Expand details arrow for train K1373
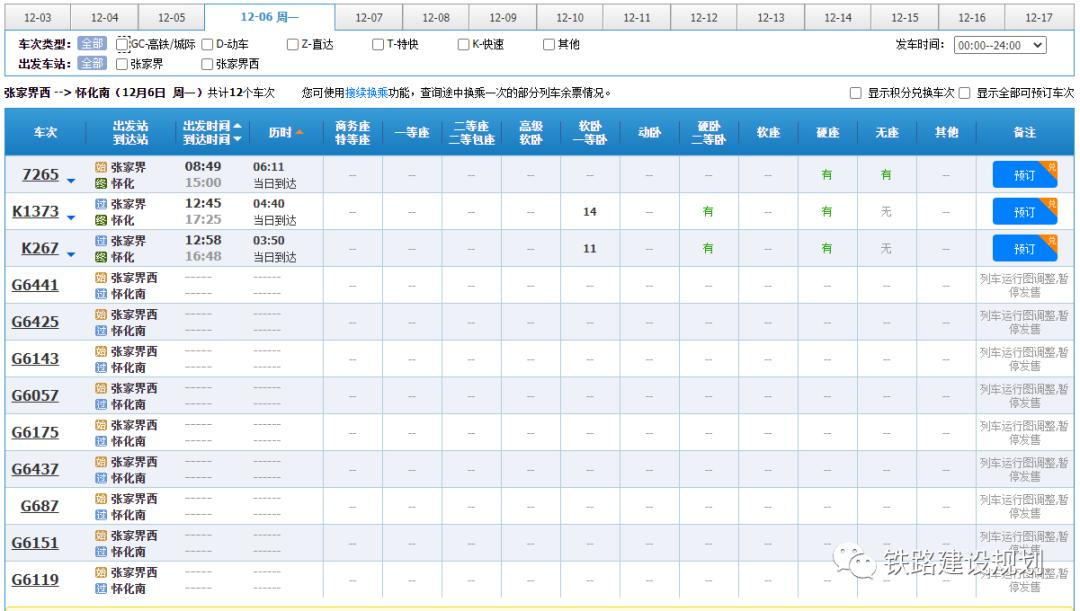This screenshot has width=1080, height=611. pos(72,217)
